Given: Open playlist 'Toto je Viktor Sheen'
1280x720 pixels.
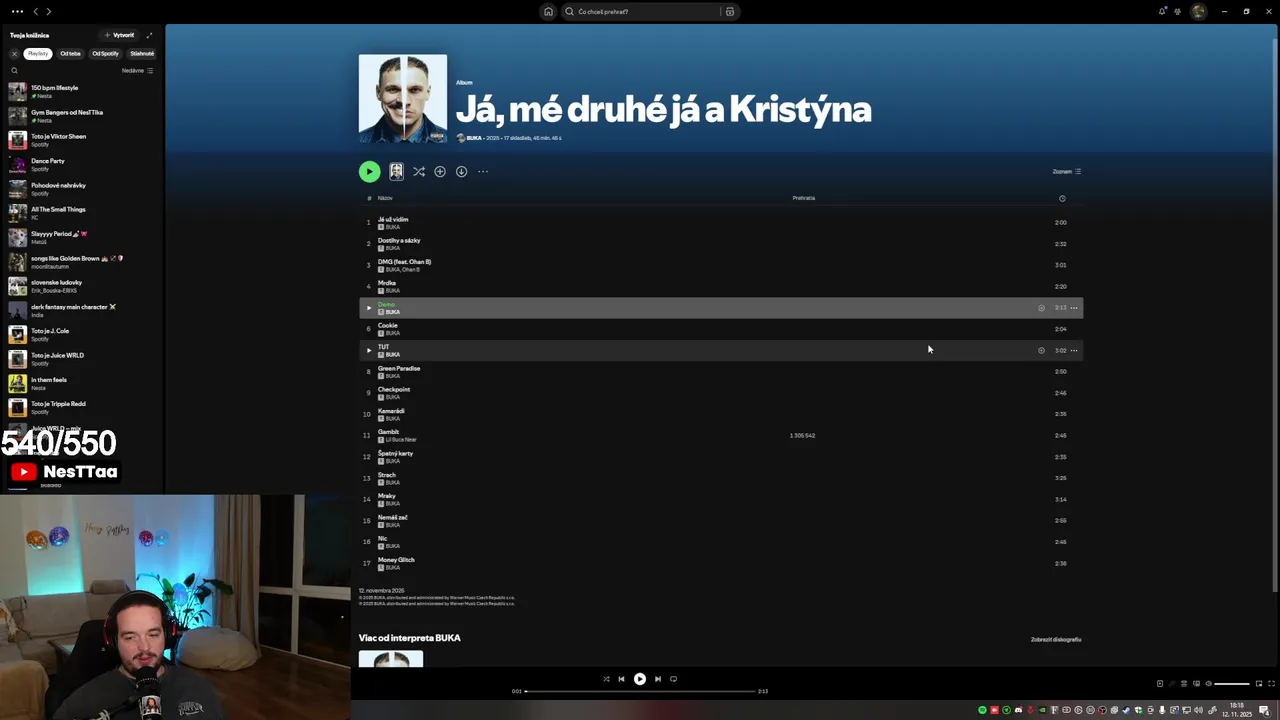Looking at the screenshot, I should point(82,140).
